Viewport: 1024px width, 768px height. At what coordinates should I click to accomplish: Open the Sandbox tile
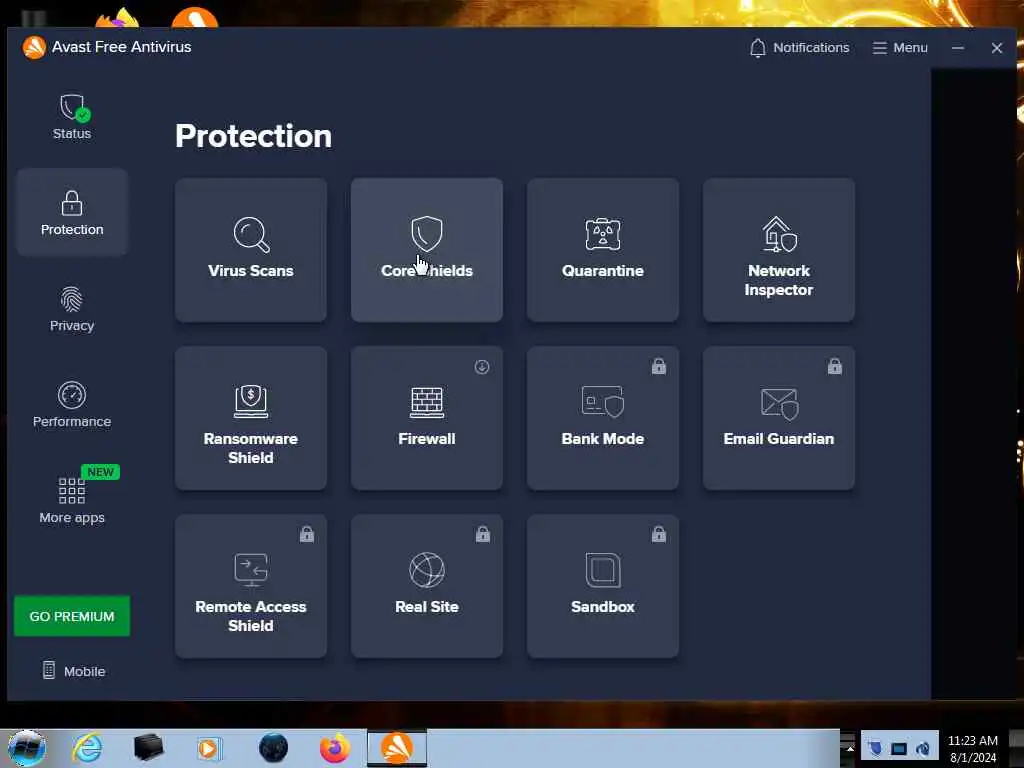coord(603,586)
